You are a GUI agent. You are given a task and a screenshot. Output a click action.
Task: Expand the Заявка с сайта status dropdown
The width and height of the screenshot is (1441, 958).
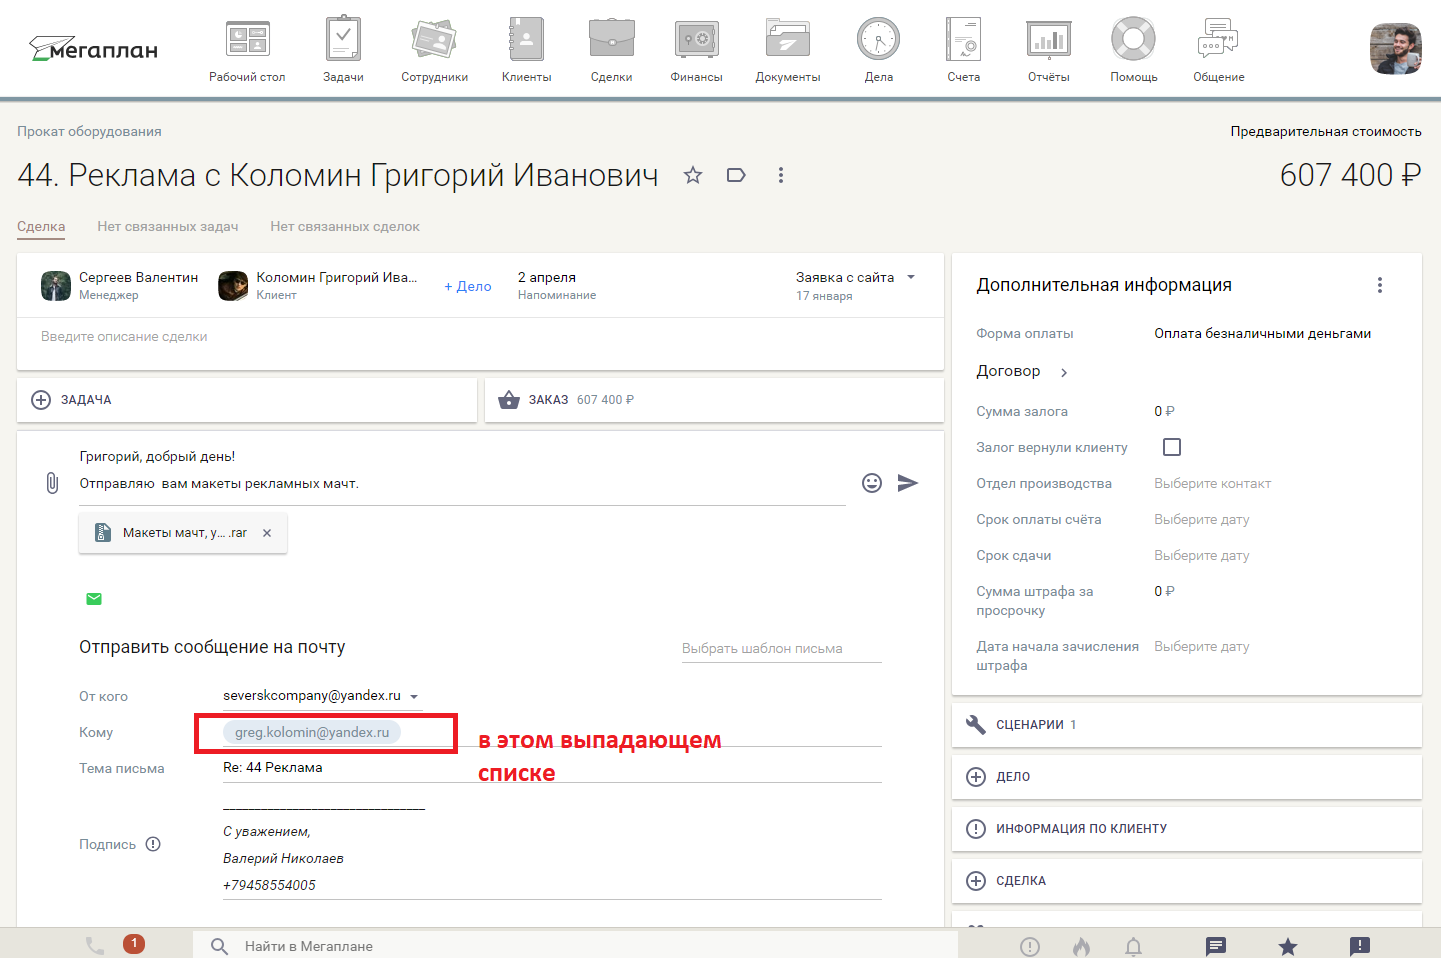(x=911, y=277)
